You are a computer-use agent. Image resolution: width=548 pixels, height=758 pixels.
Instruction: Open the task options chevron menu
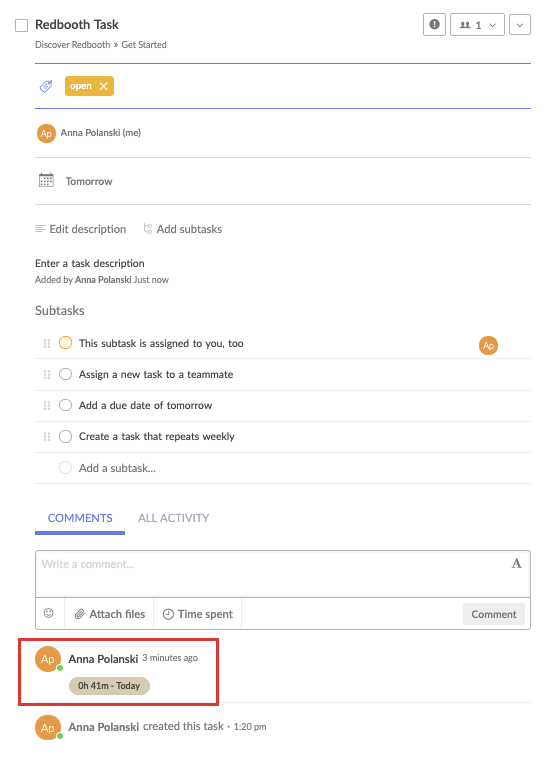520,25
